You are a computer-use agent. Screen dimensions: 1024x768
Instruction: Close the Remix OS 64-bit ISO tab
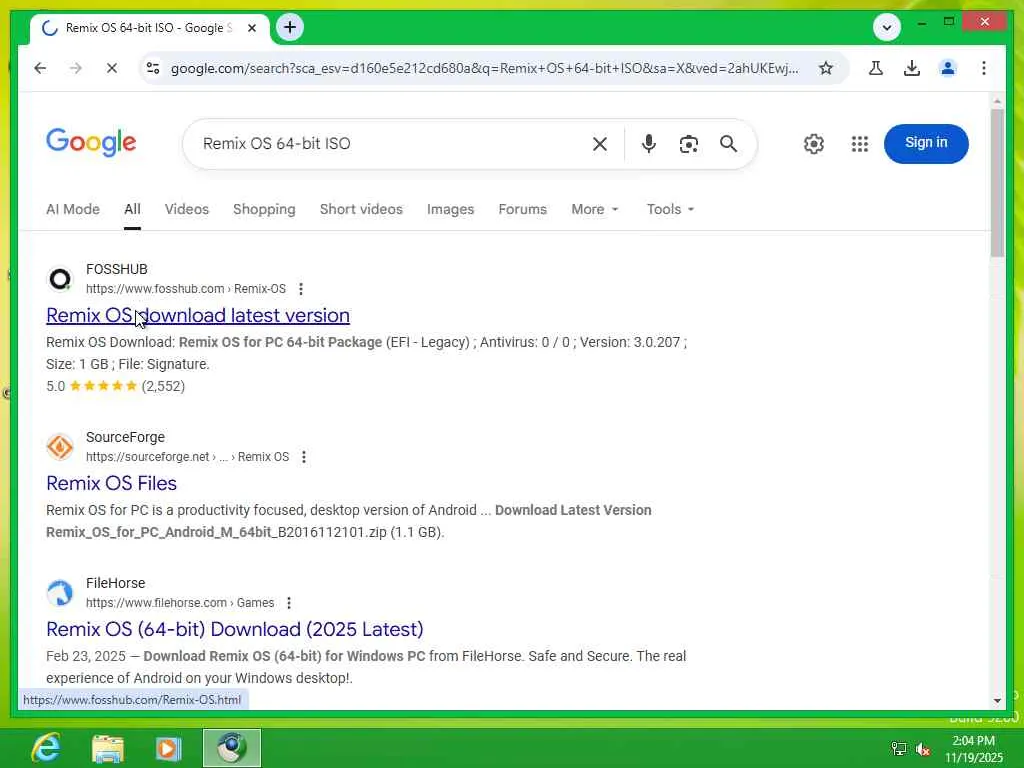252,28
